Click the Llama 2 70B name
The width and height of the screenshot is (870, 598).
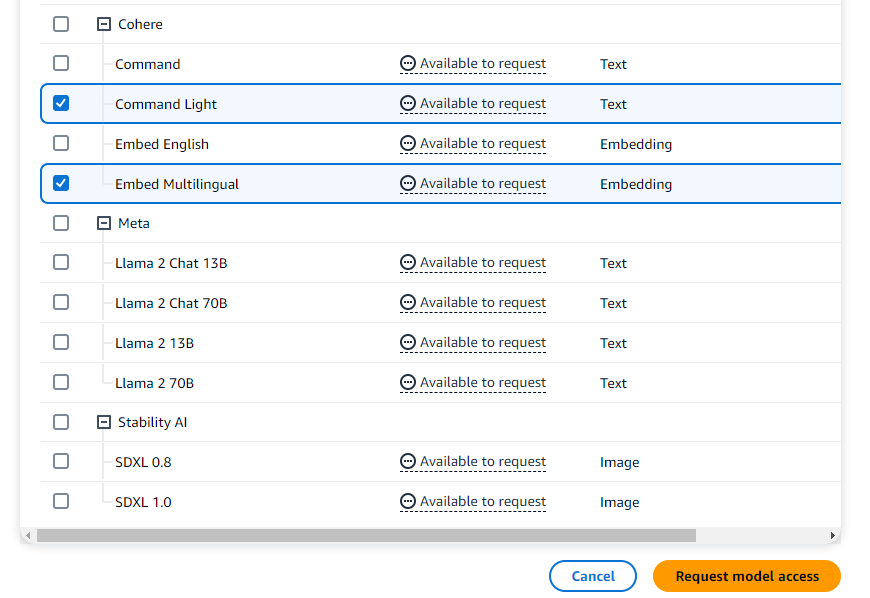click(154, 383)
